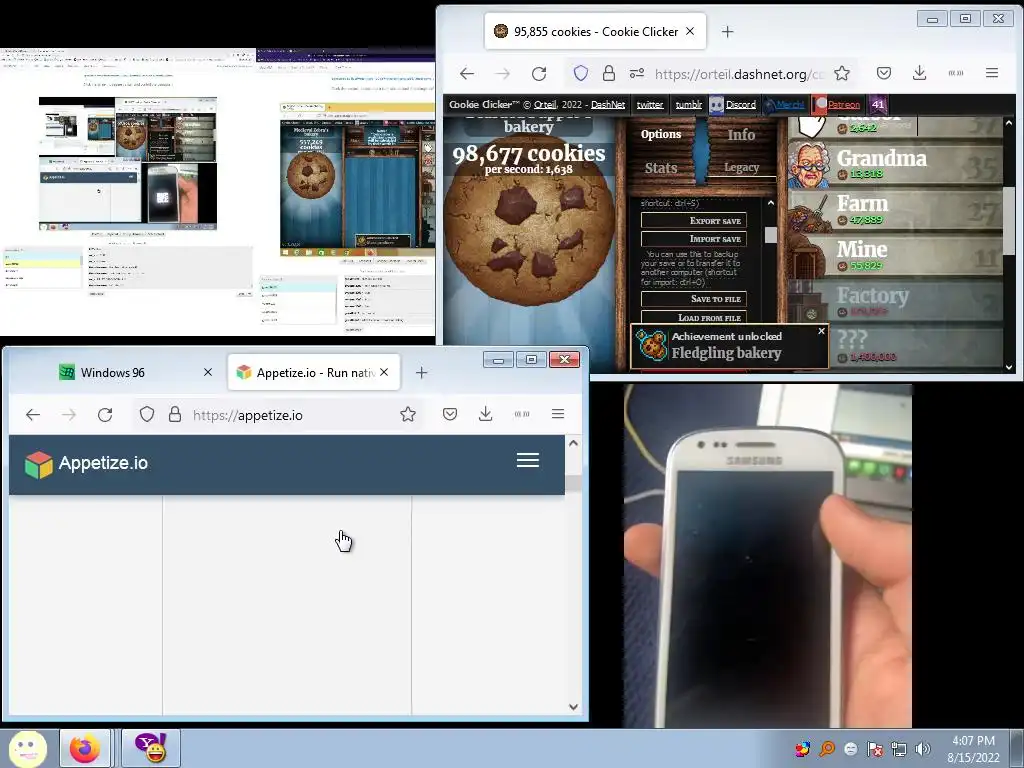Select the 95,855 cookies - Cookie Clicker tab
The height and width of the screenshot is (768, 1024).
[595, 31]
